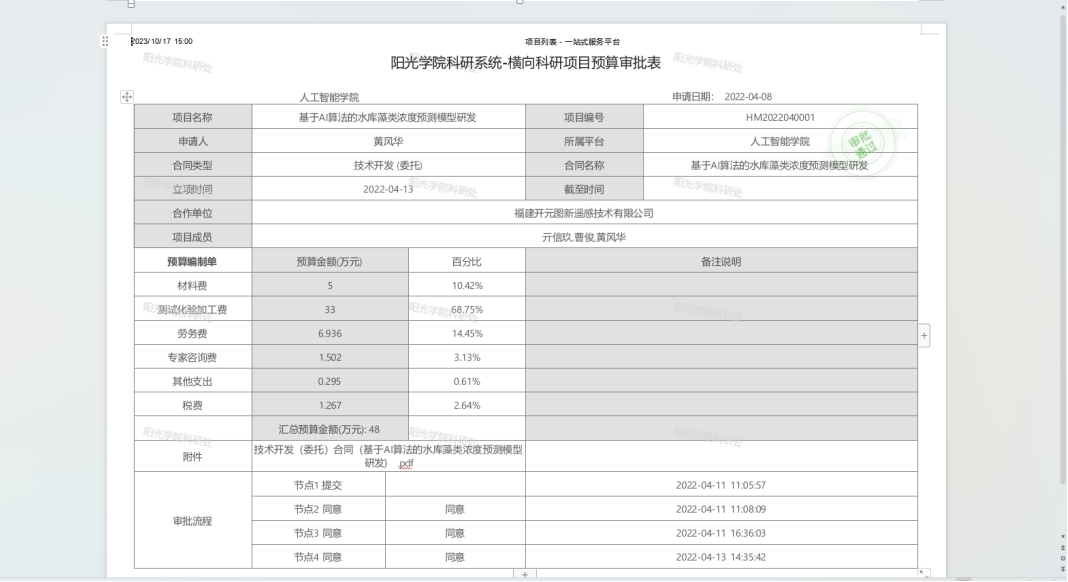Select the 合同类型 label cell

pos(193,165)
